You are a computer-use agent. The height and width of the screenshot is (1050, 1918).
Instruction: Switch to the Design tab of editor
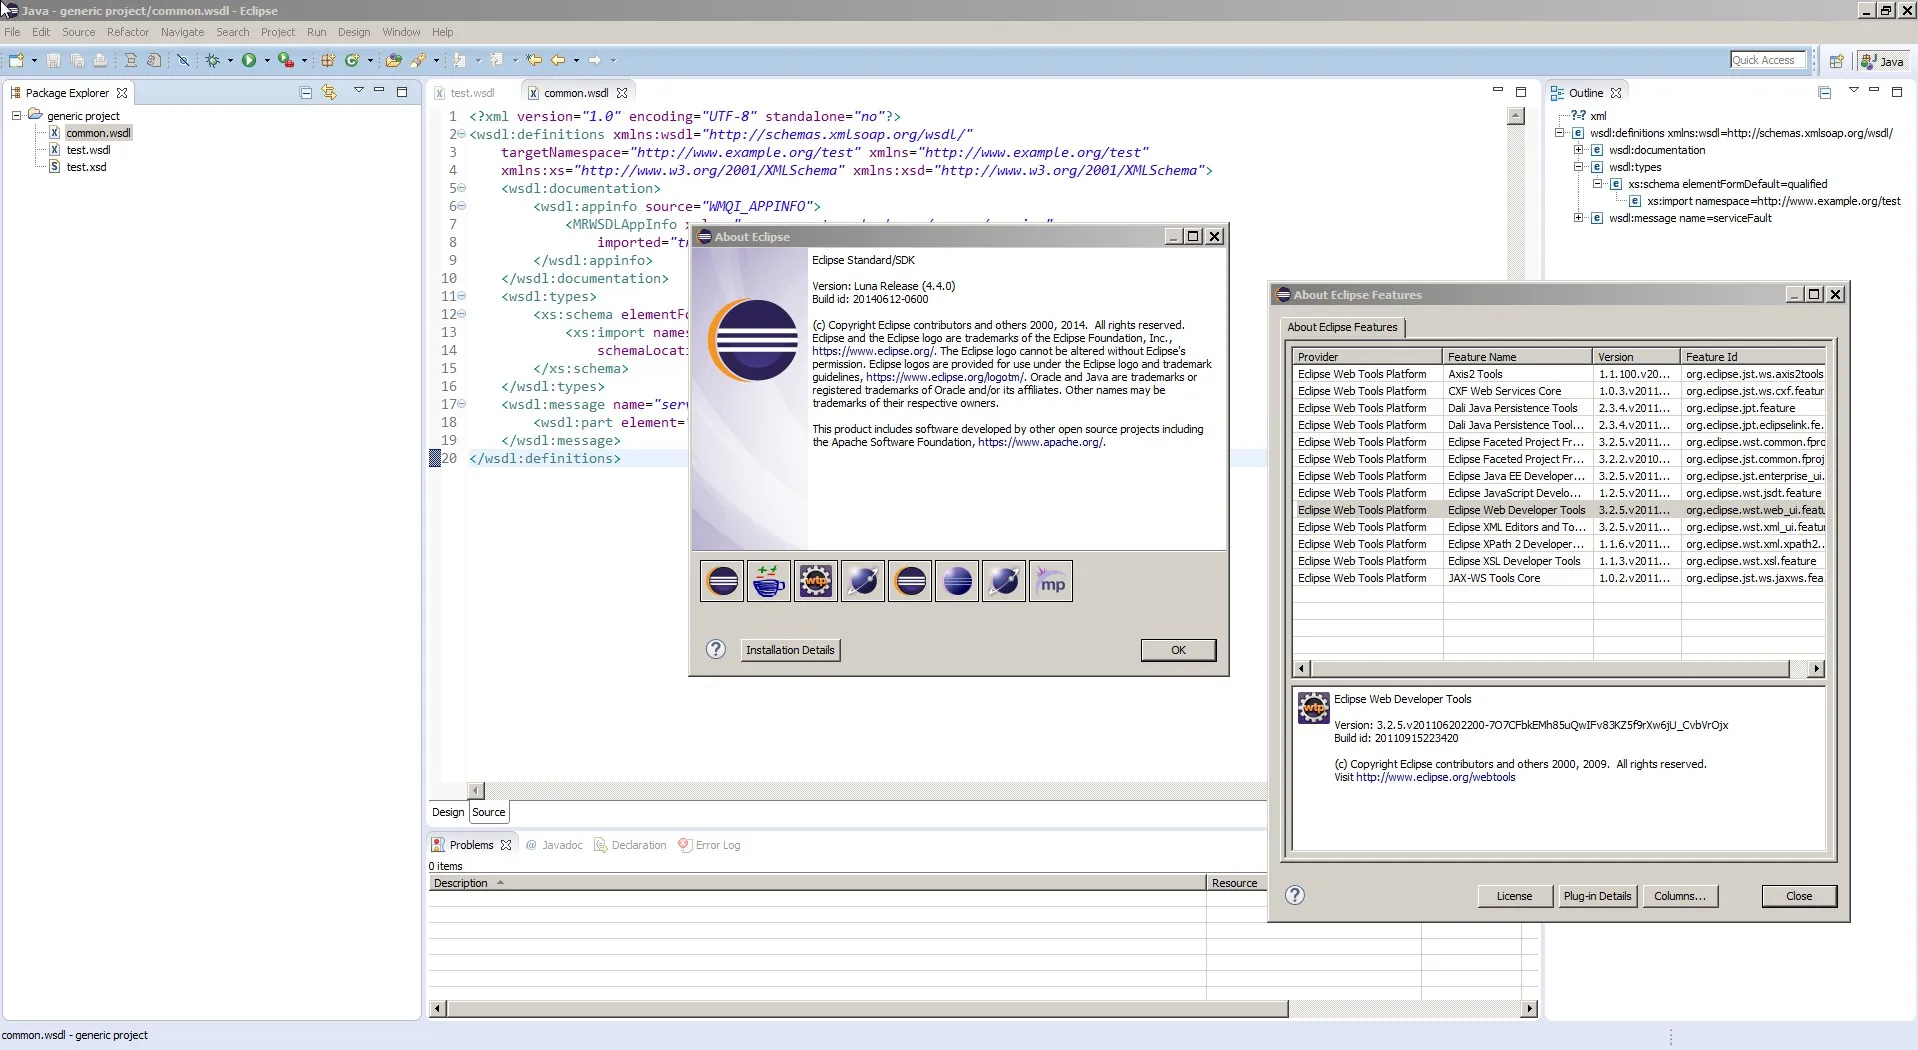(447, 812)
